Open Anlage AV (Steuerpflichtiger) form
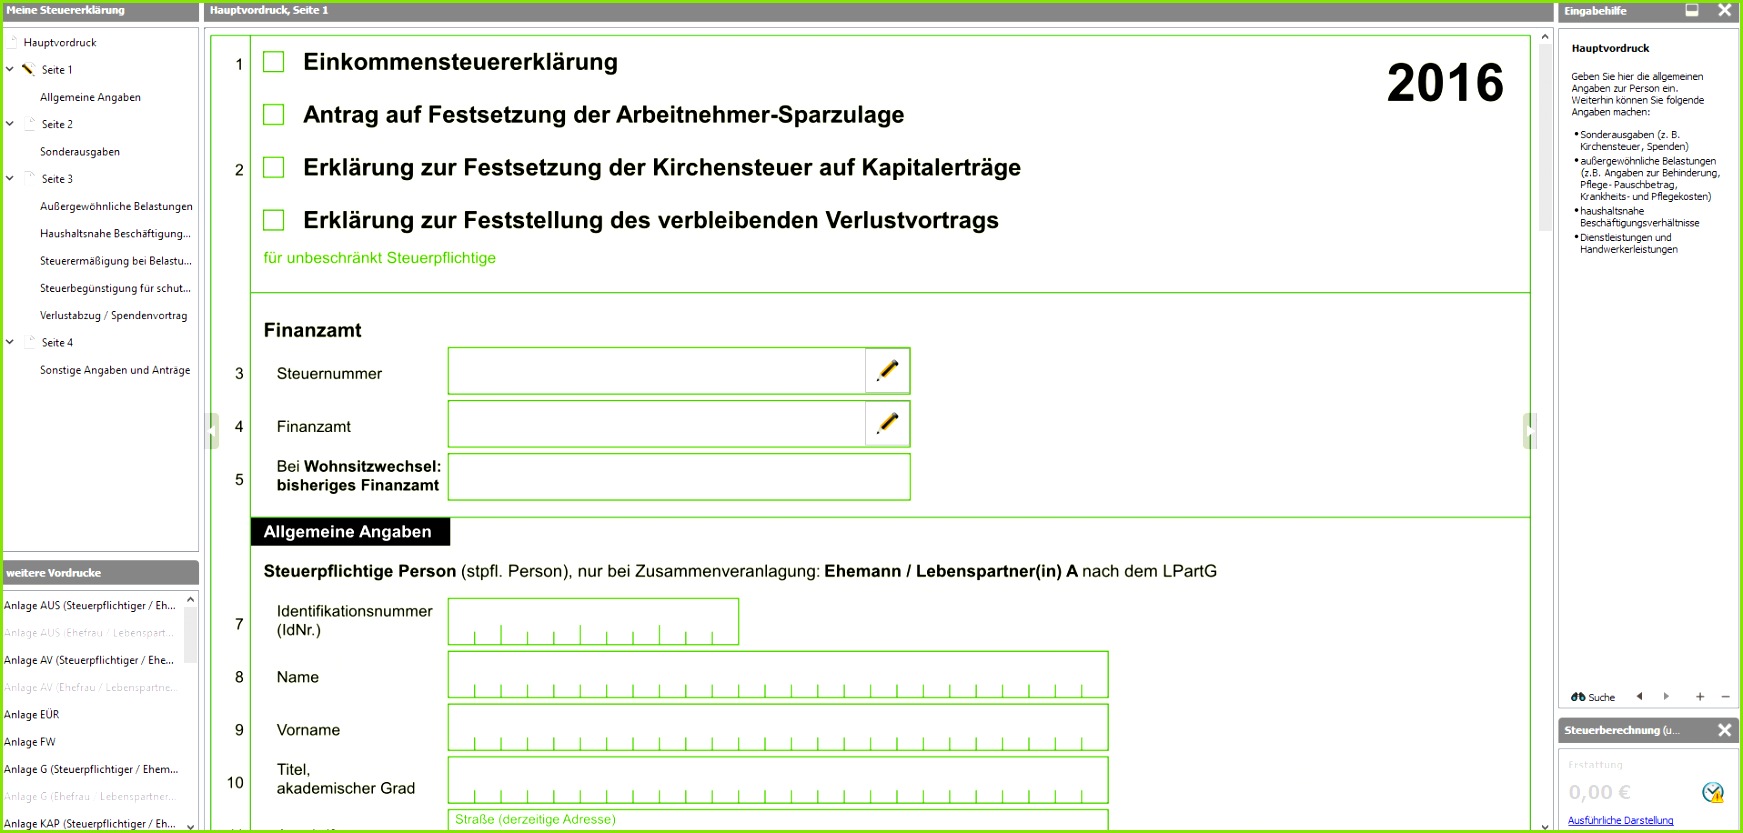Screen dimensions: 1743x833 pos(89,660)
